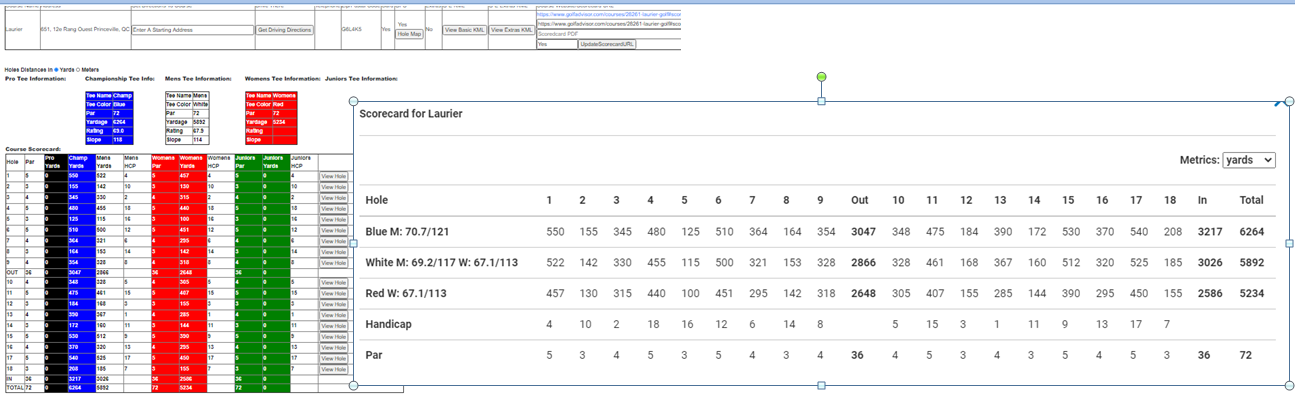
Task: Click the Hole Map button
Action: coord(409,34)
